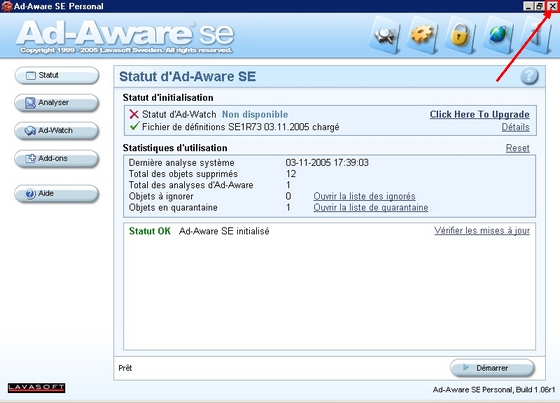Click the Prêt status text
560x403 pixels.
click(x=125, y=368)
